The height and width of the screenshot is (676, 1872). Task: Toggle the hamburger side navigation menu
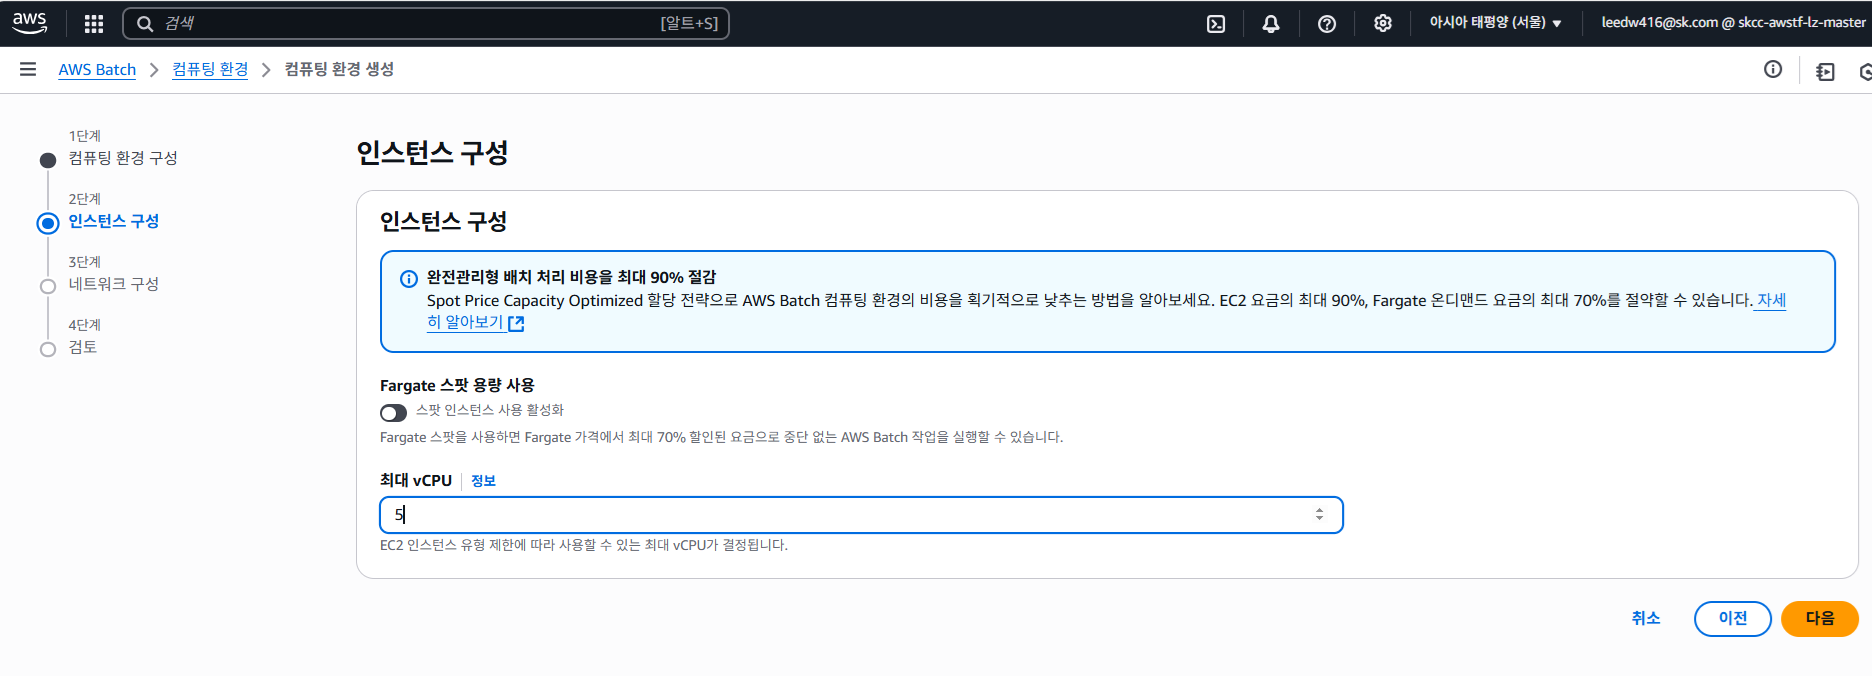pyautogui.click(x=28, y=69)
